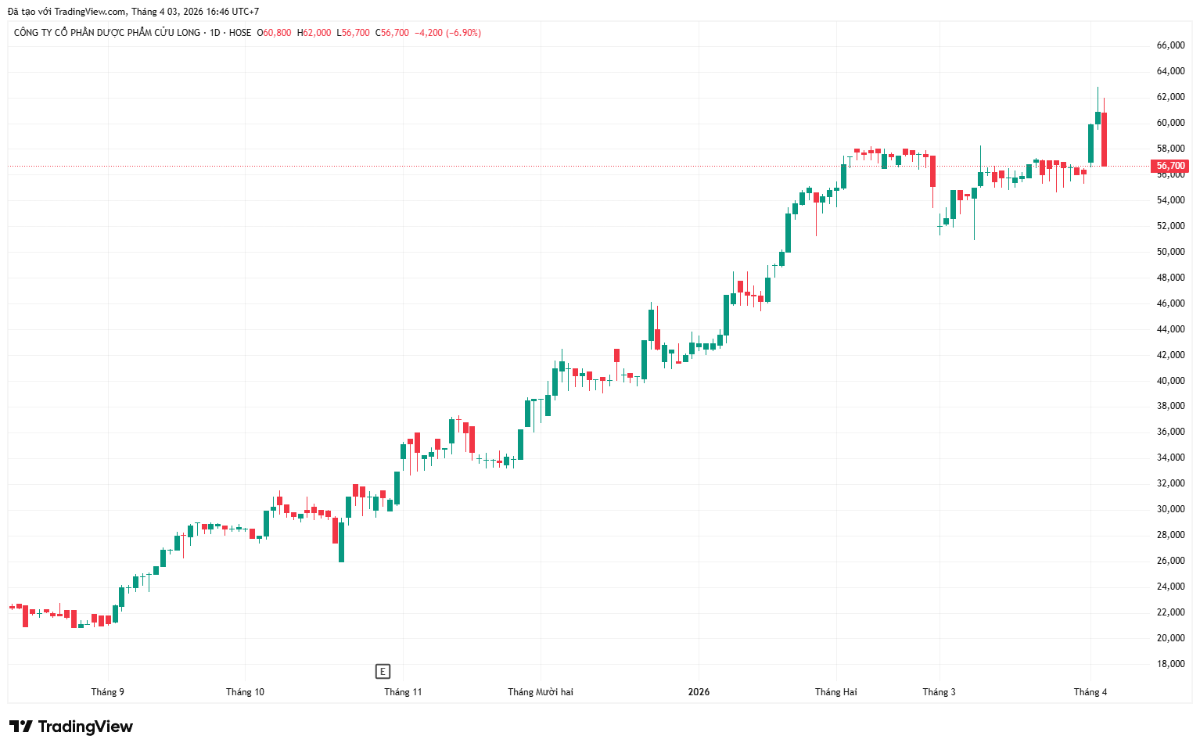The image size is (1200, 750).
Task: Click the 40,000 price scale label
Action: click(x=1170, y=381)
